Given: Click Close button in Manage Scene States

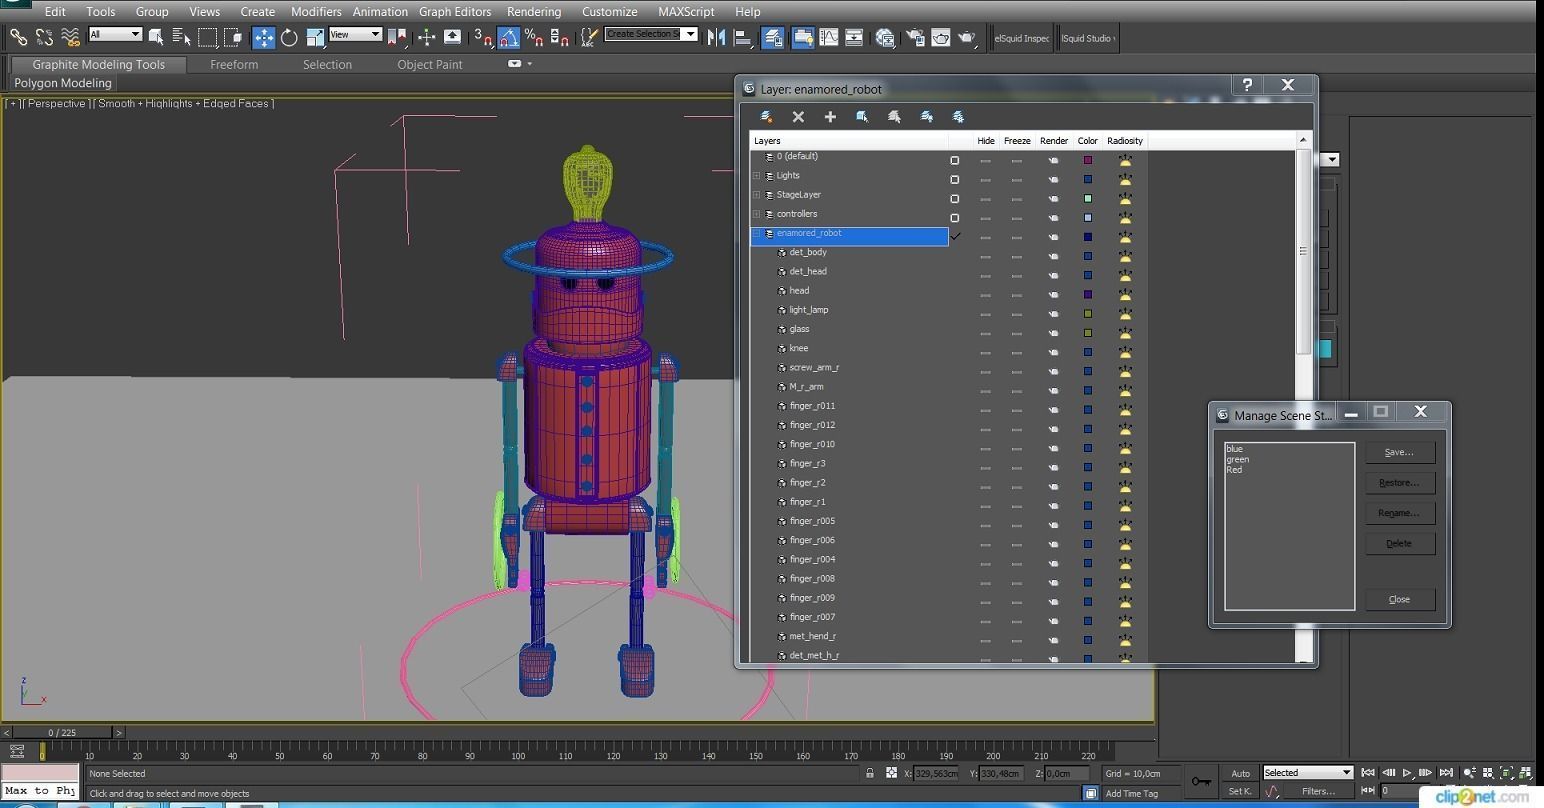Looking at the screenshot, I should tap(1400, 599).
